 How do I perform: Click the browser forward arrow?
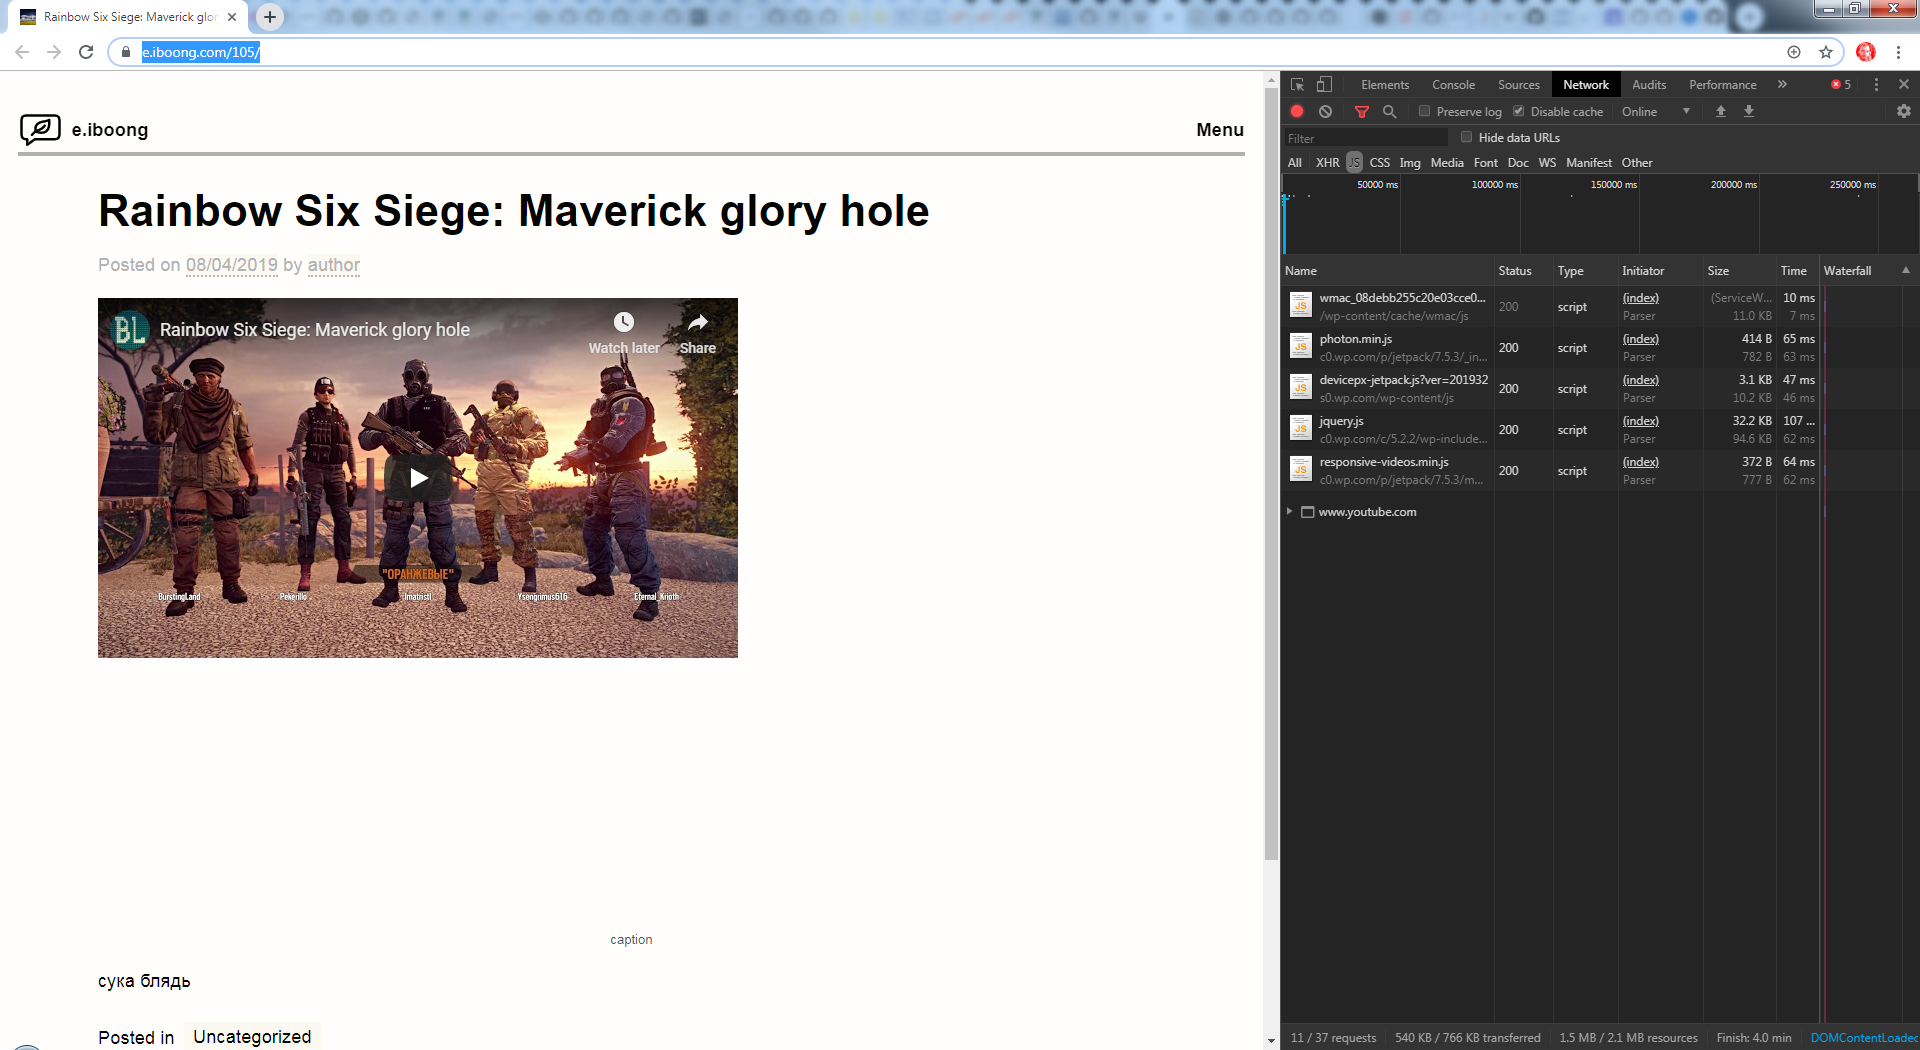pos(54,52)
